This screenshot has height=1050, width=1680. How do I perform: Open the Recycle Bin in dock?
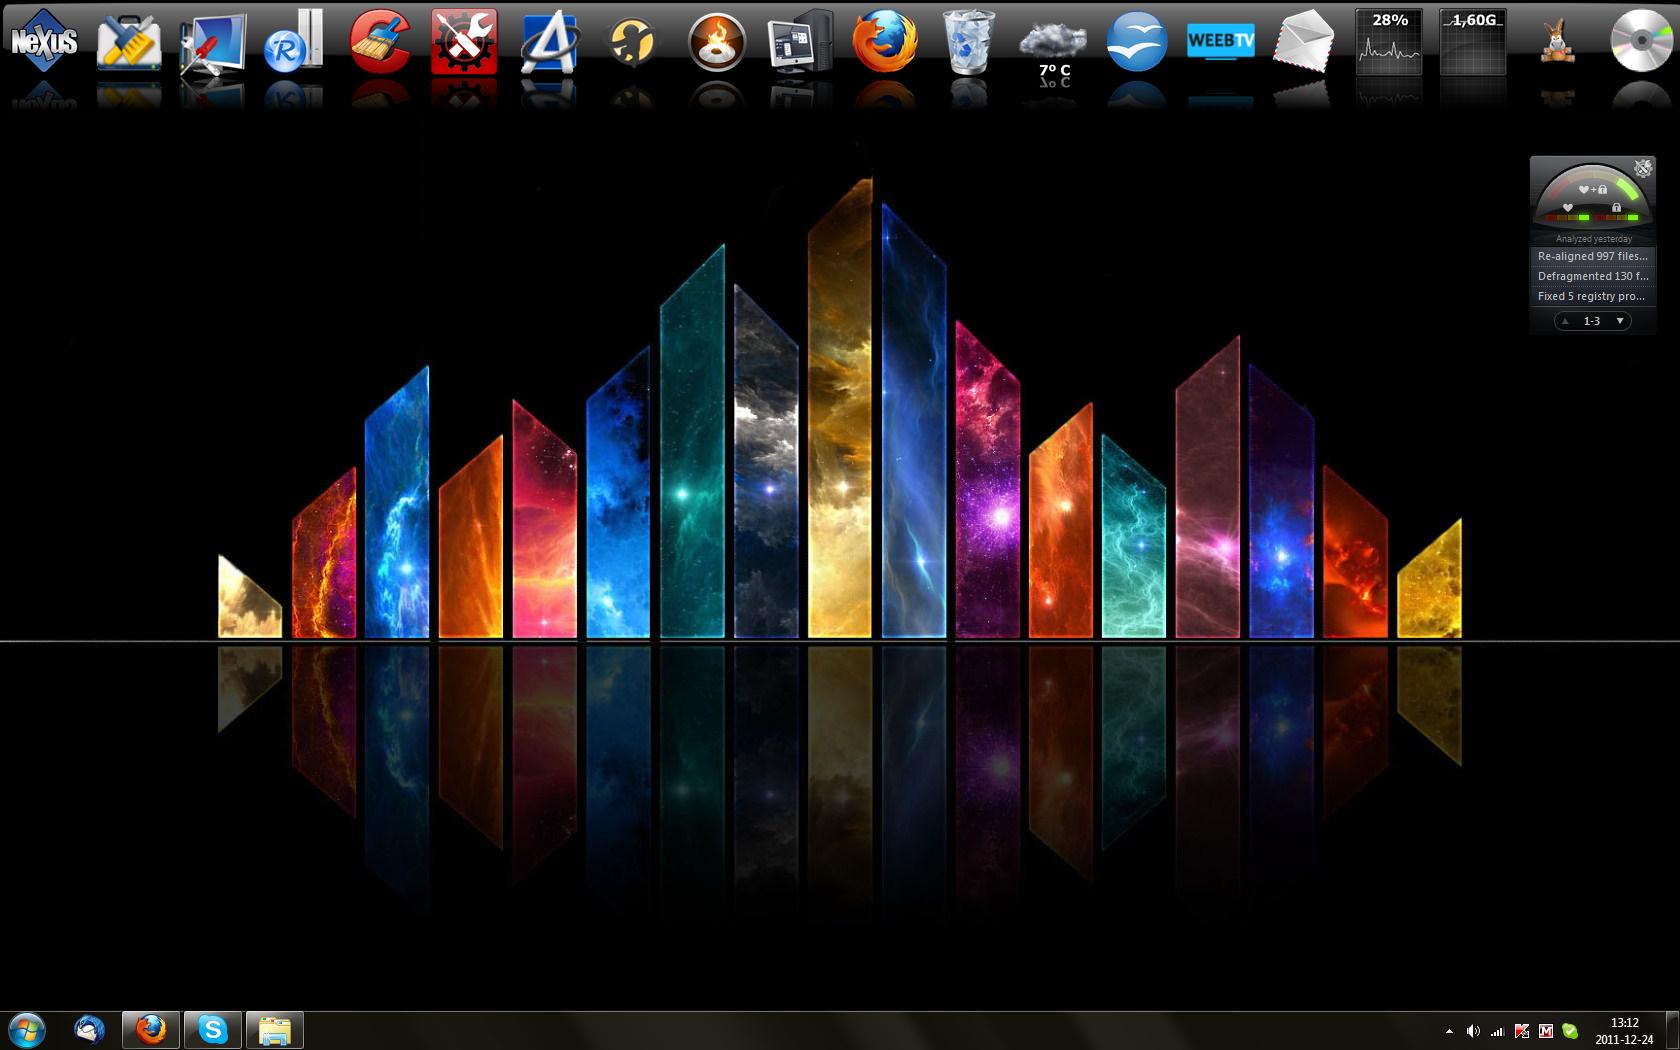968,41
